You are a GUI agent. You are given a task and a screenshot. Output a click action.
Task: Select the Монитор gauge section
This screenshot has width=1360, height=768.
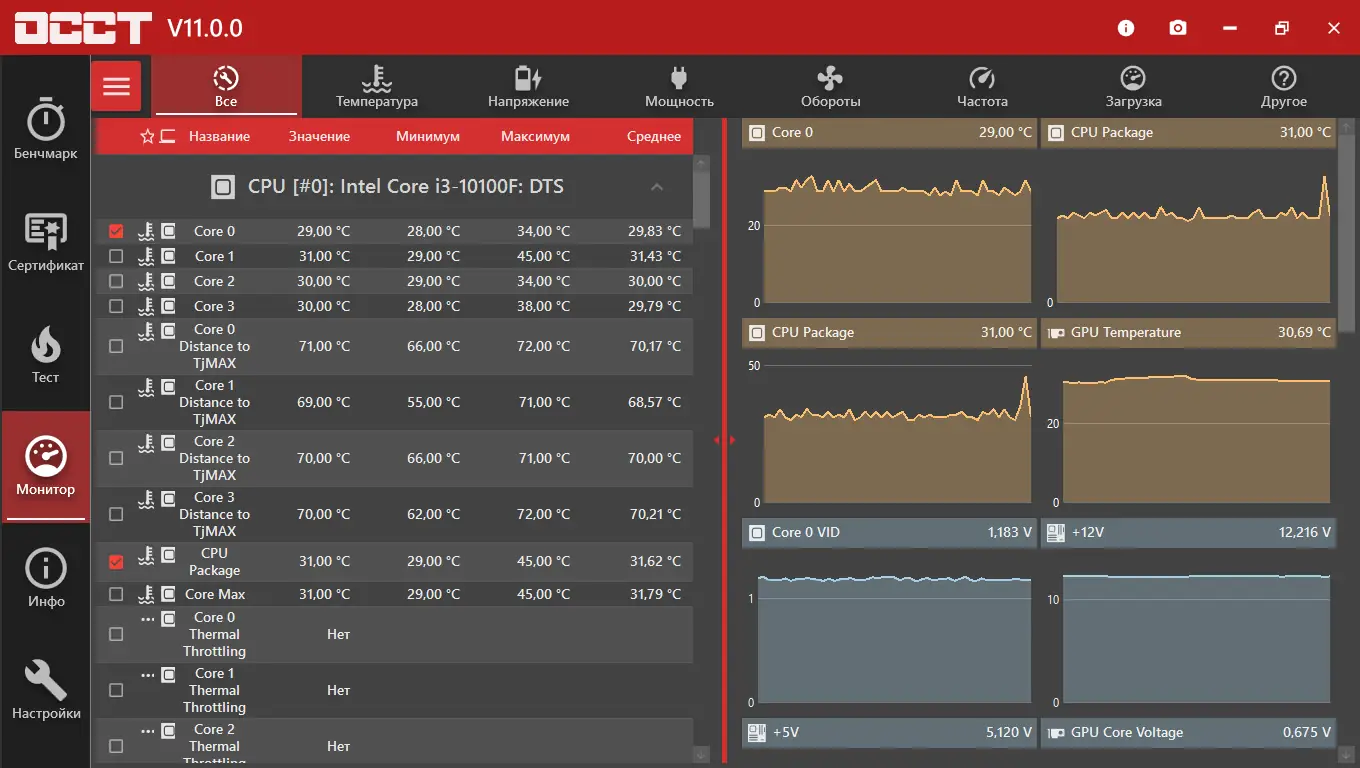(x=45, y=466)
